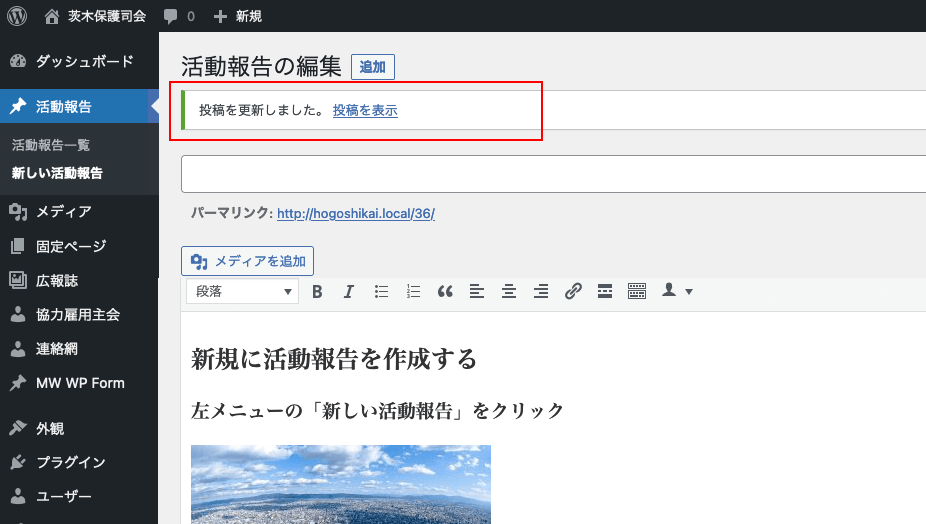Open the メディア sidebar menu

click(63, 211)
